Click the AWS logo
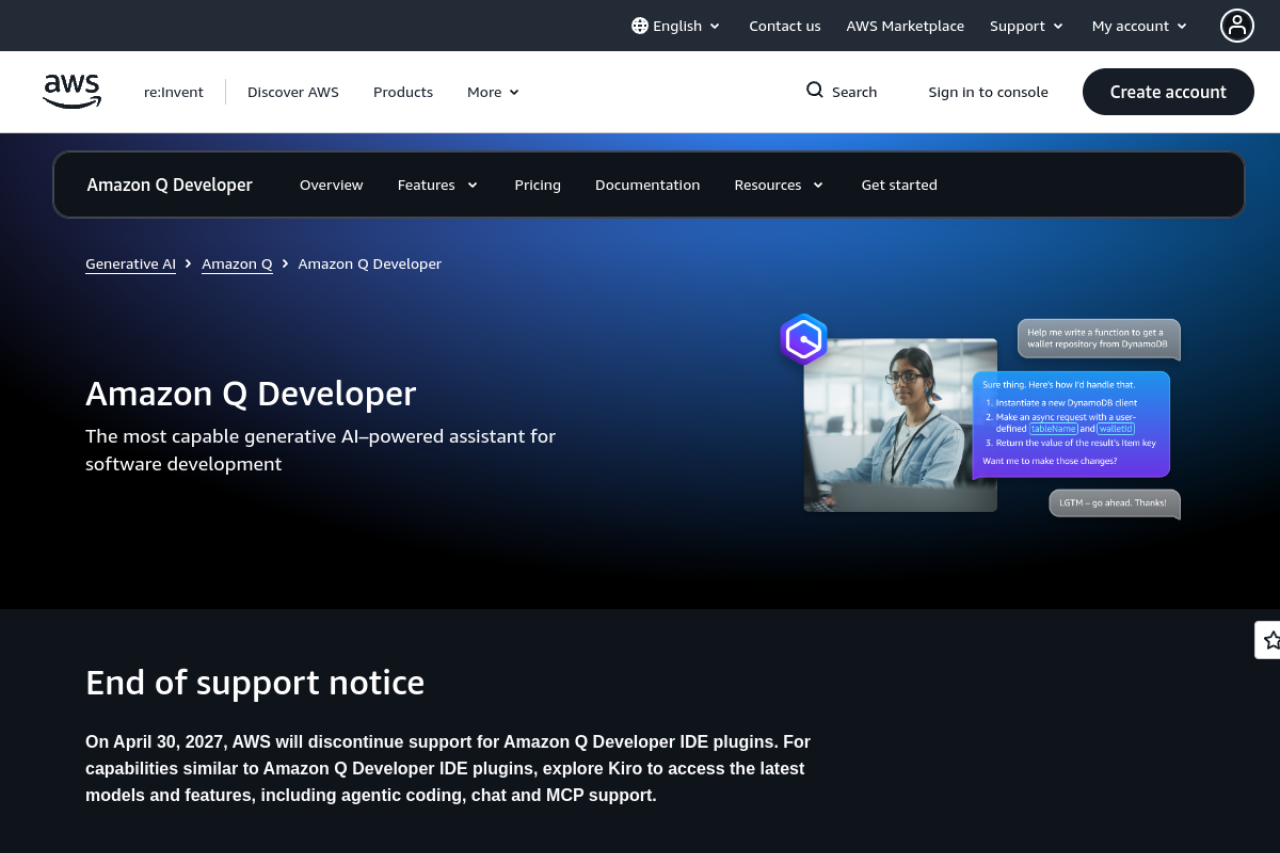This screenshot has width=1280, height=853. coord(72,92)
